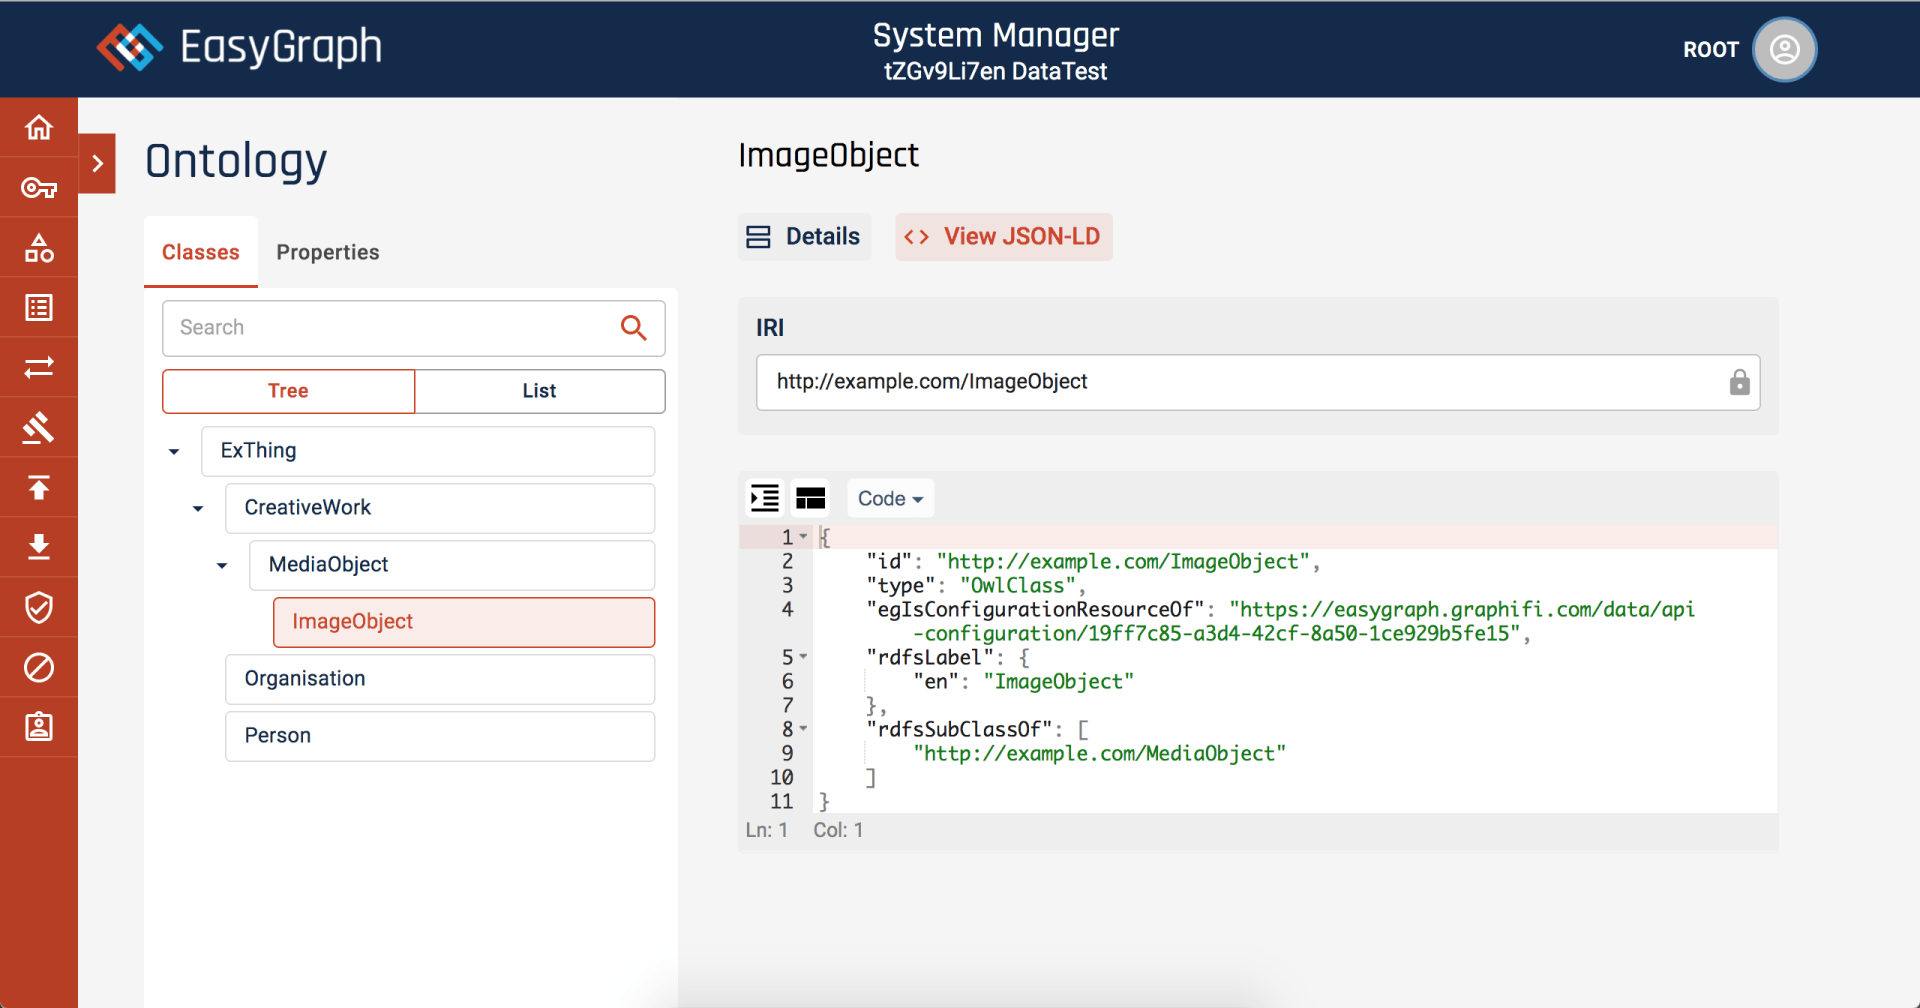Screen dimensions: 1920x1008
Task: Click the compact JSON icon
Action: click(x=810, y=498)
